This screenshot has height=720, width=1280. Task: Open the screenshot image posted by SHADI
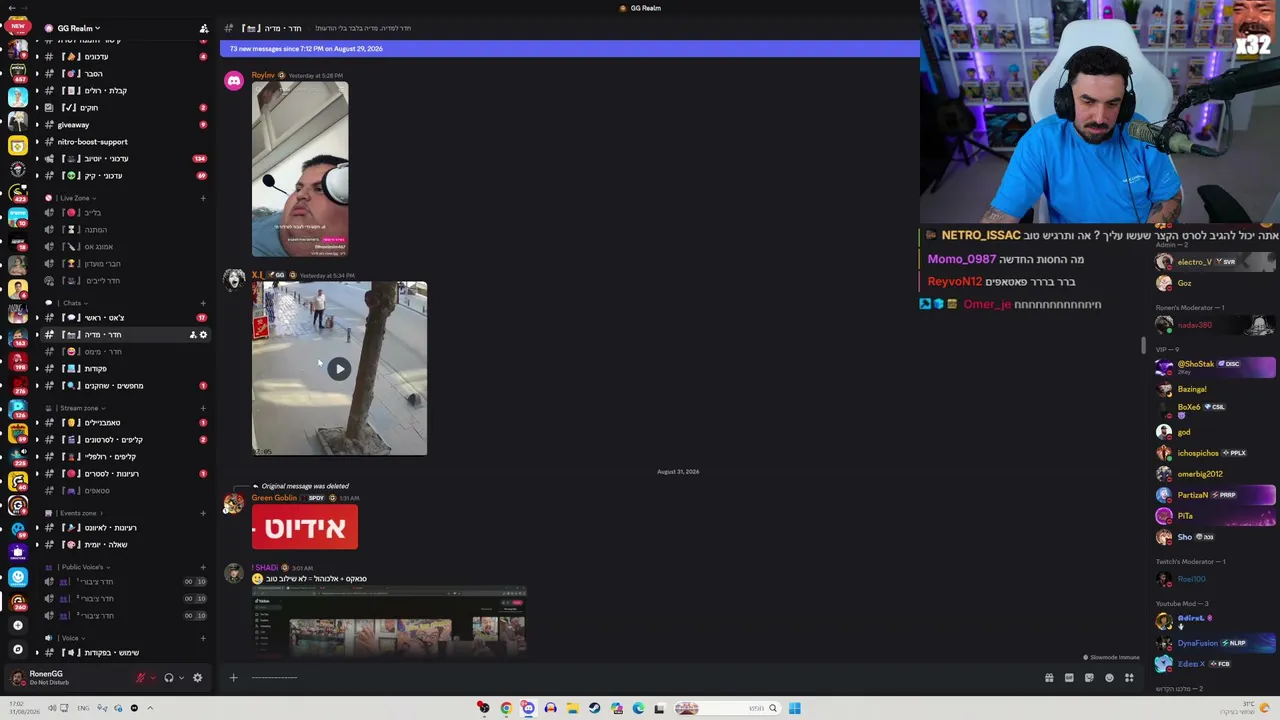(389, 621)
